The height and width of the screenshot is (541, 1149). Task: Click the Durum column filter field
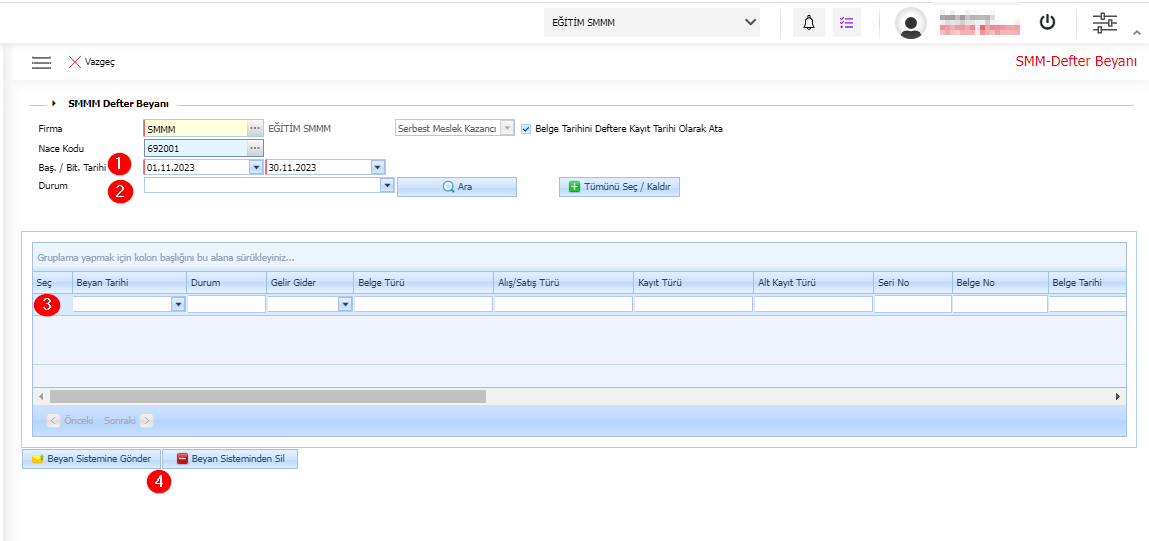tap(226, 304)
